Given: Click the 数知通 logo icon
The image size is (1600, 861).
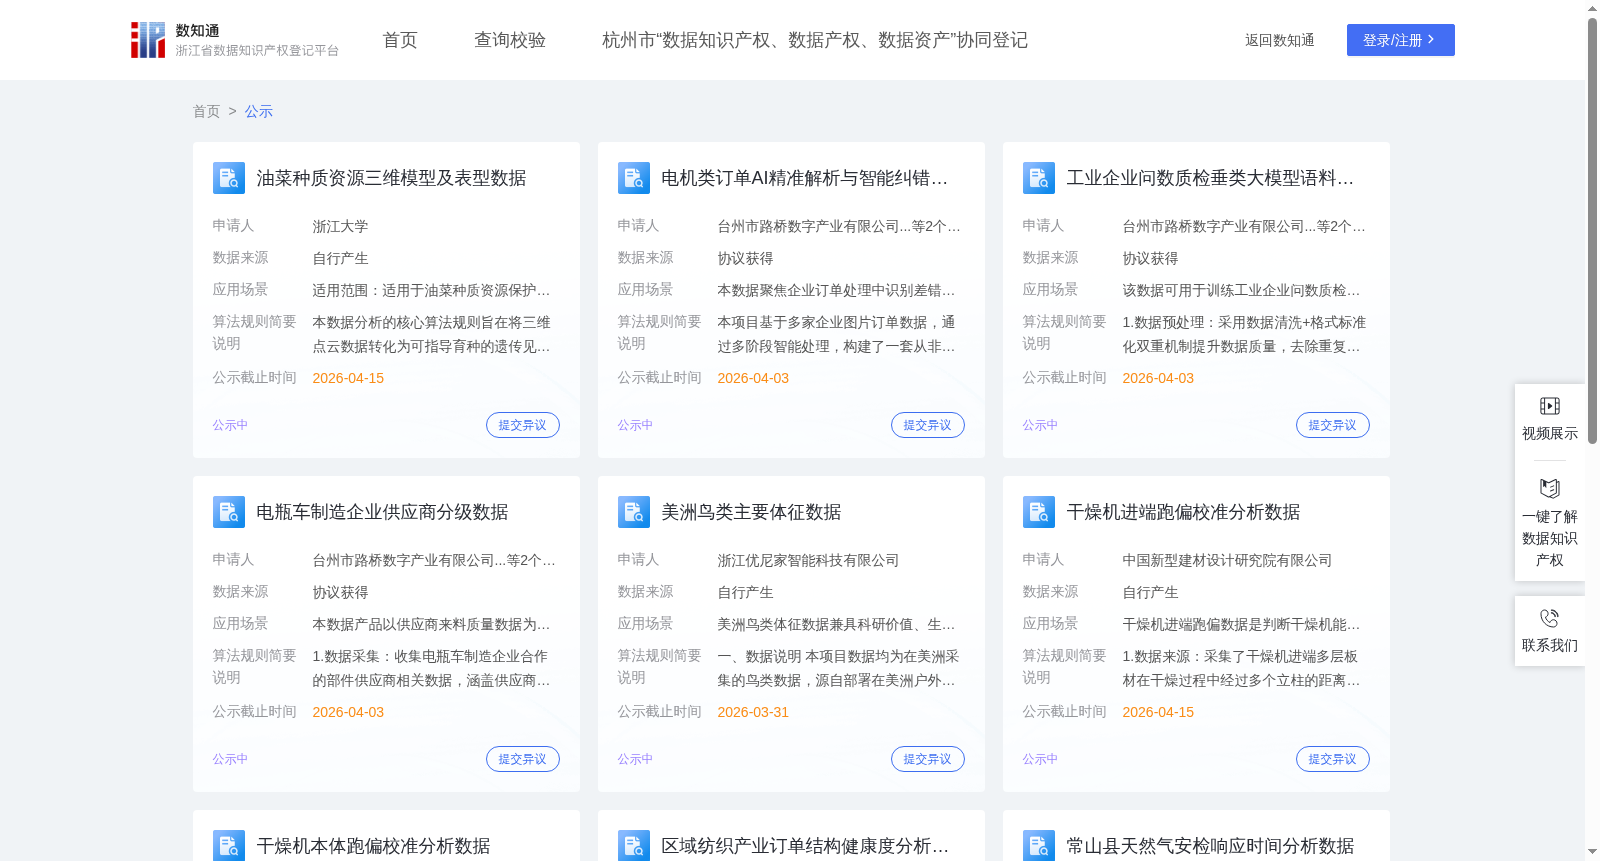Looking at the screenshot, I should pos(148,40).
